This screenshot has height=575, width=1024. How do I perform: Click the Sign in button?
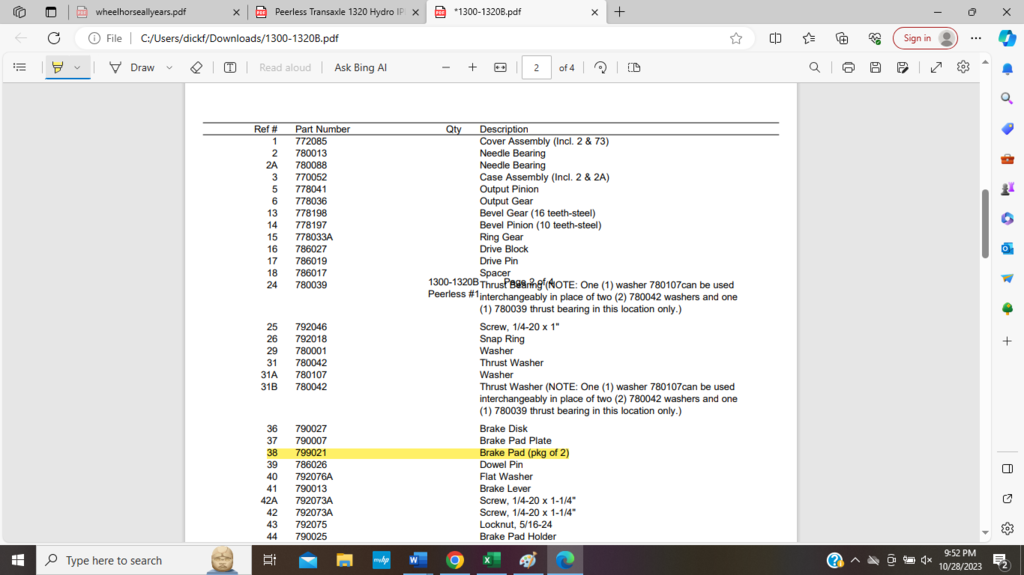[927, 38]
